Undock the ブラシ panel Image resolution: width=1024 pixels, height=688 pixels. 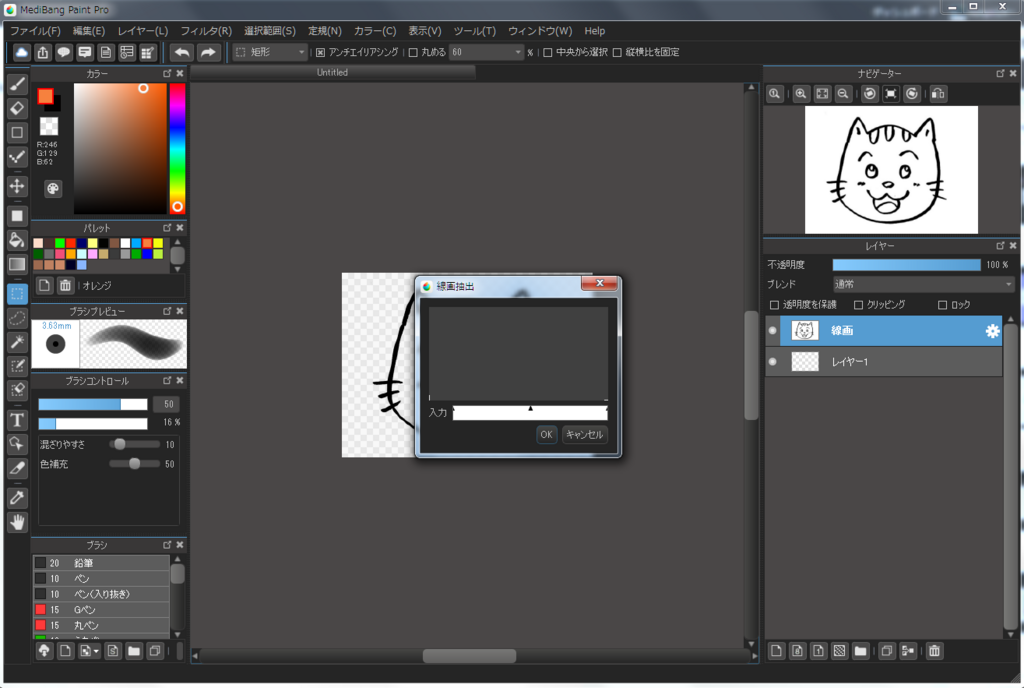(167, 544)
